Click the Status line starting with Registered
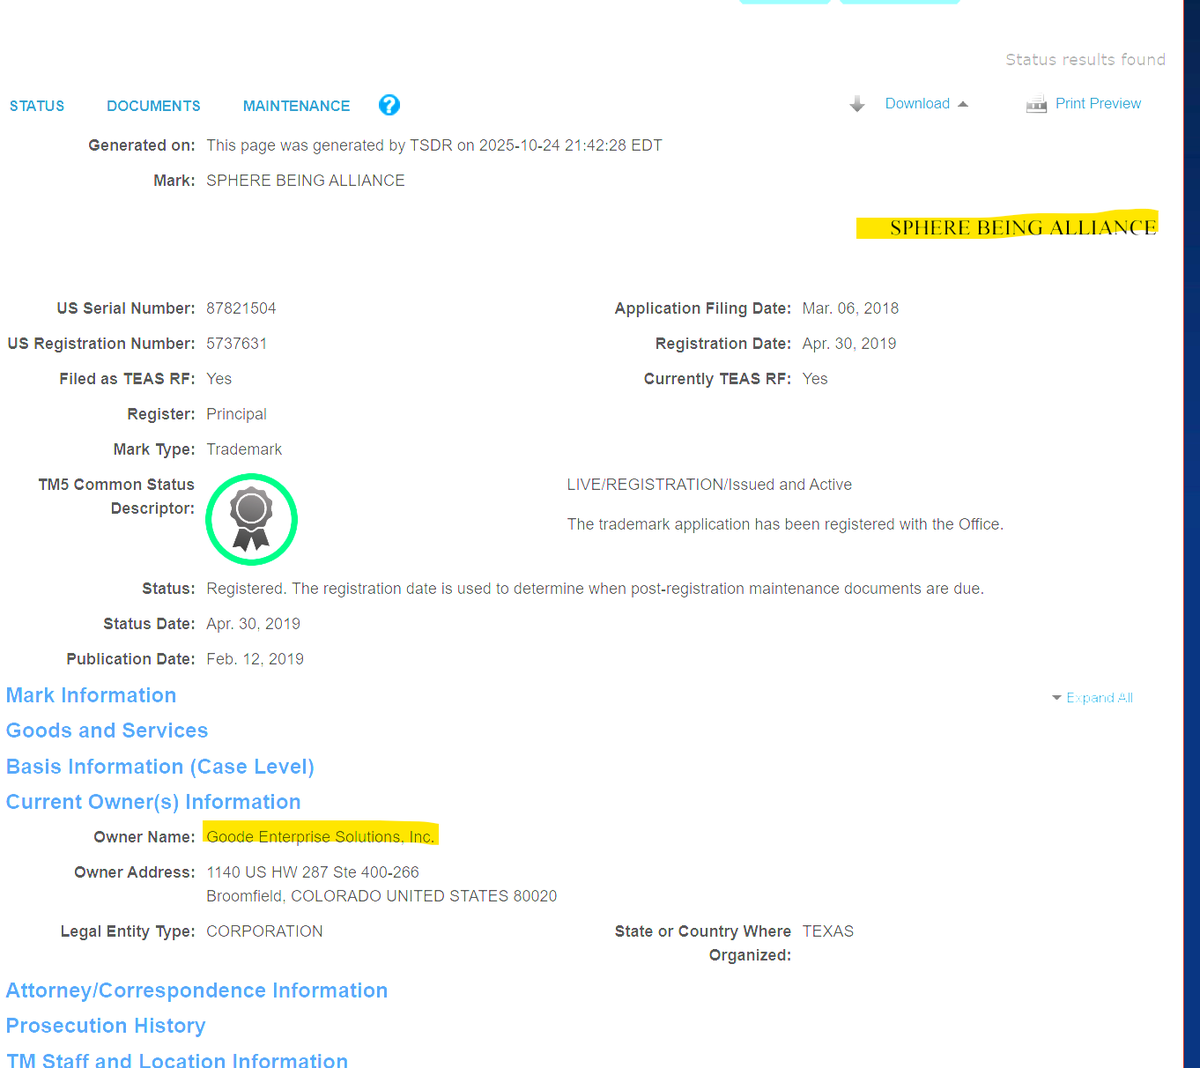This screenshot has width=1200, height=1068. 595,589
